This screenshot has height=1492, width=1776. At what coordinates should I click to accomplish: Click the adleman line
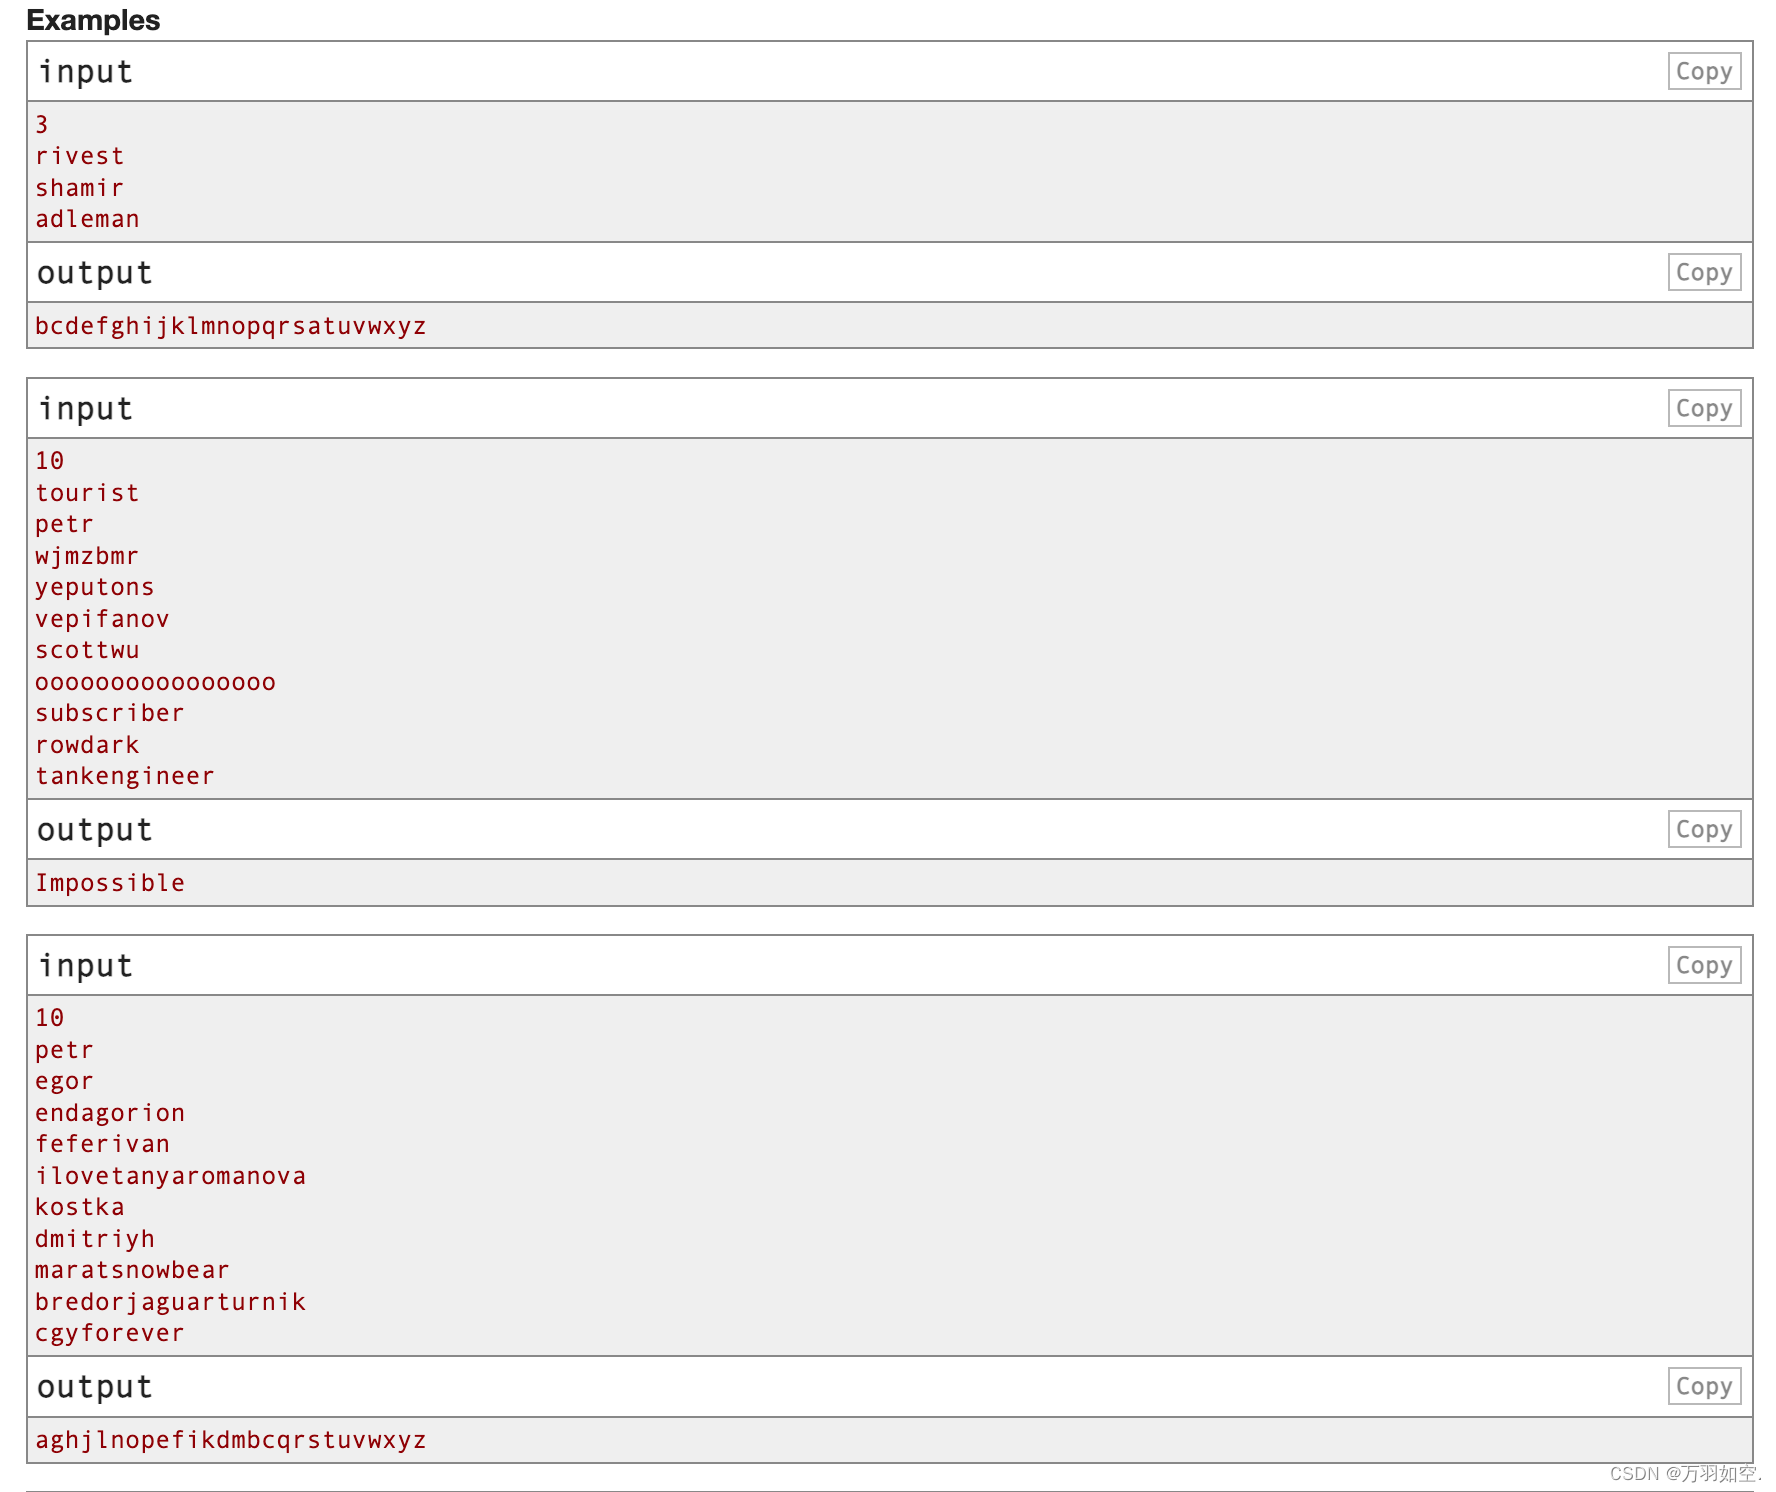click(x=87, y=218)
